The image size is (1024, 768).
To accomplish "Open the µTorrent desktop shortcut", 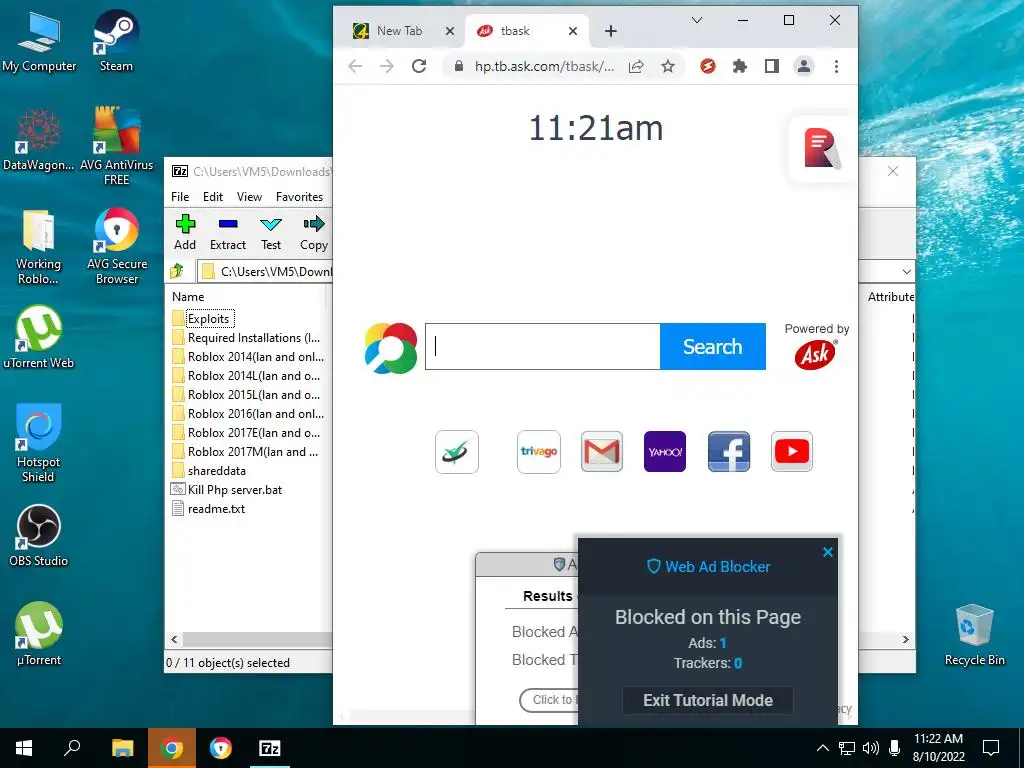I will point(39,634).
